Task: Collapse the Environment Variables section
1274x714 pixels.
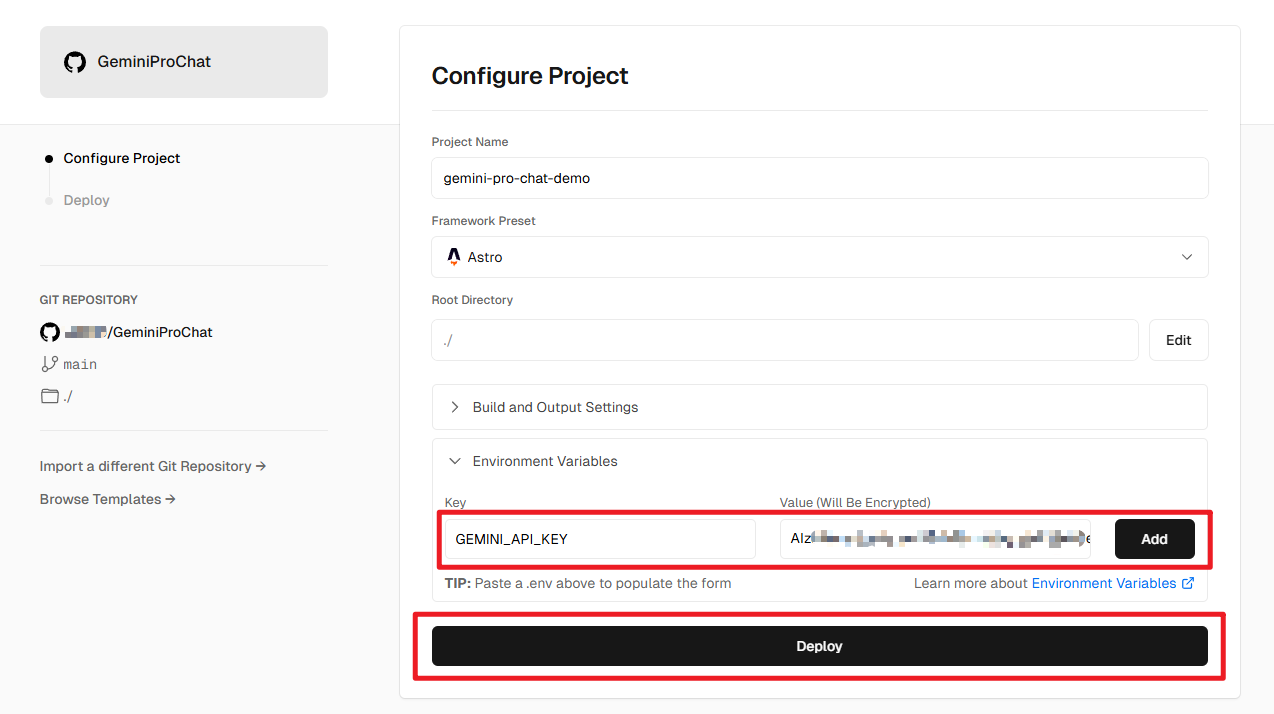Action: click(x=545, y=461)
